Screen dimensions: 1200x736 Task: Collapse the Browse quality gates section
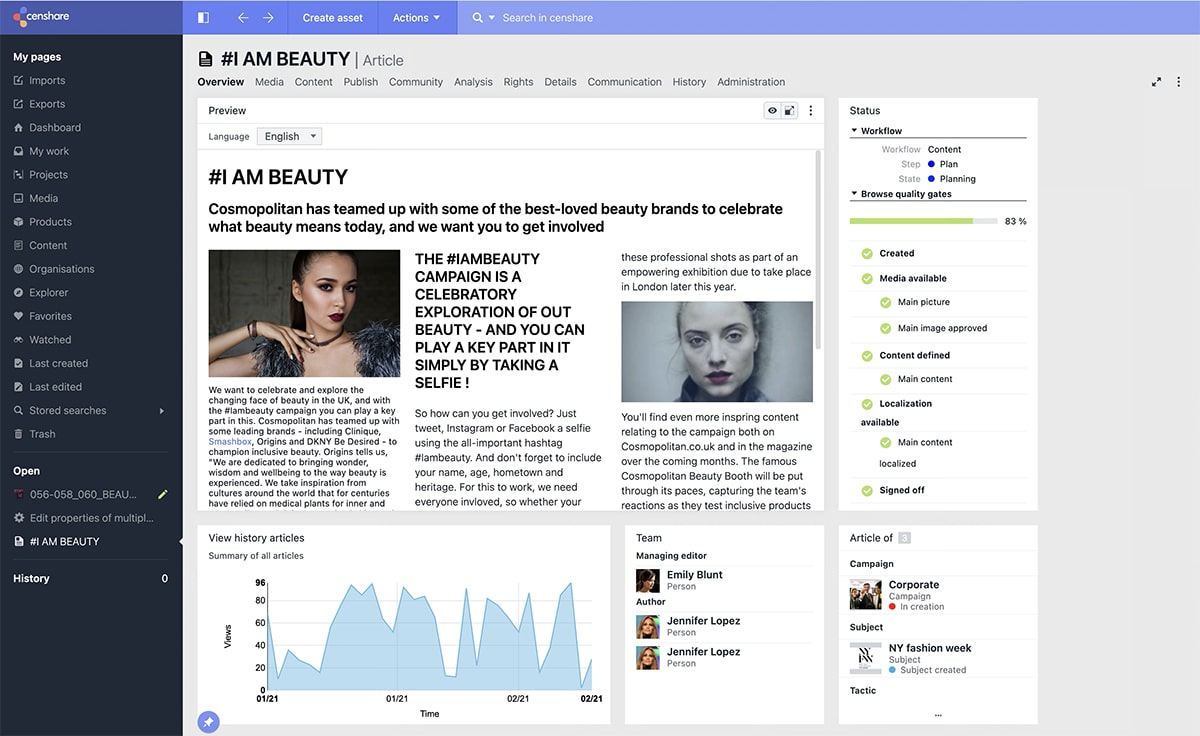pos(854,194)
